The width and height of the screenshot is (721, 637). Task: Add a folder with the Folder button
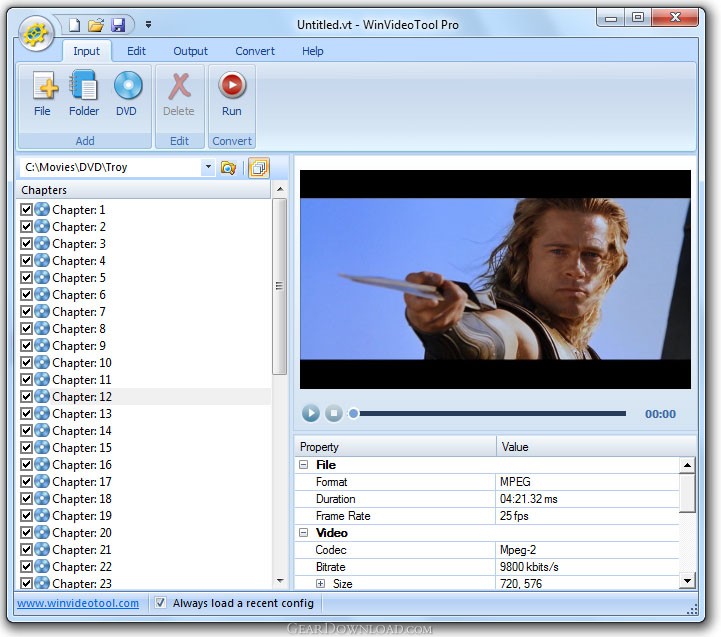(x=84, y=94)
